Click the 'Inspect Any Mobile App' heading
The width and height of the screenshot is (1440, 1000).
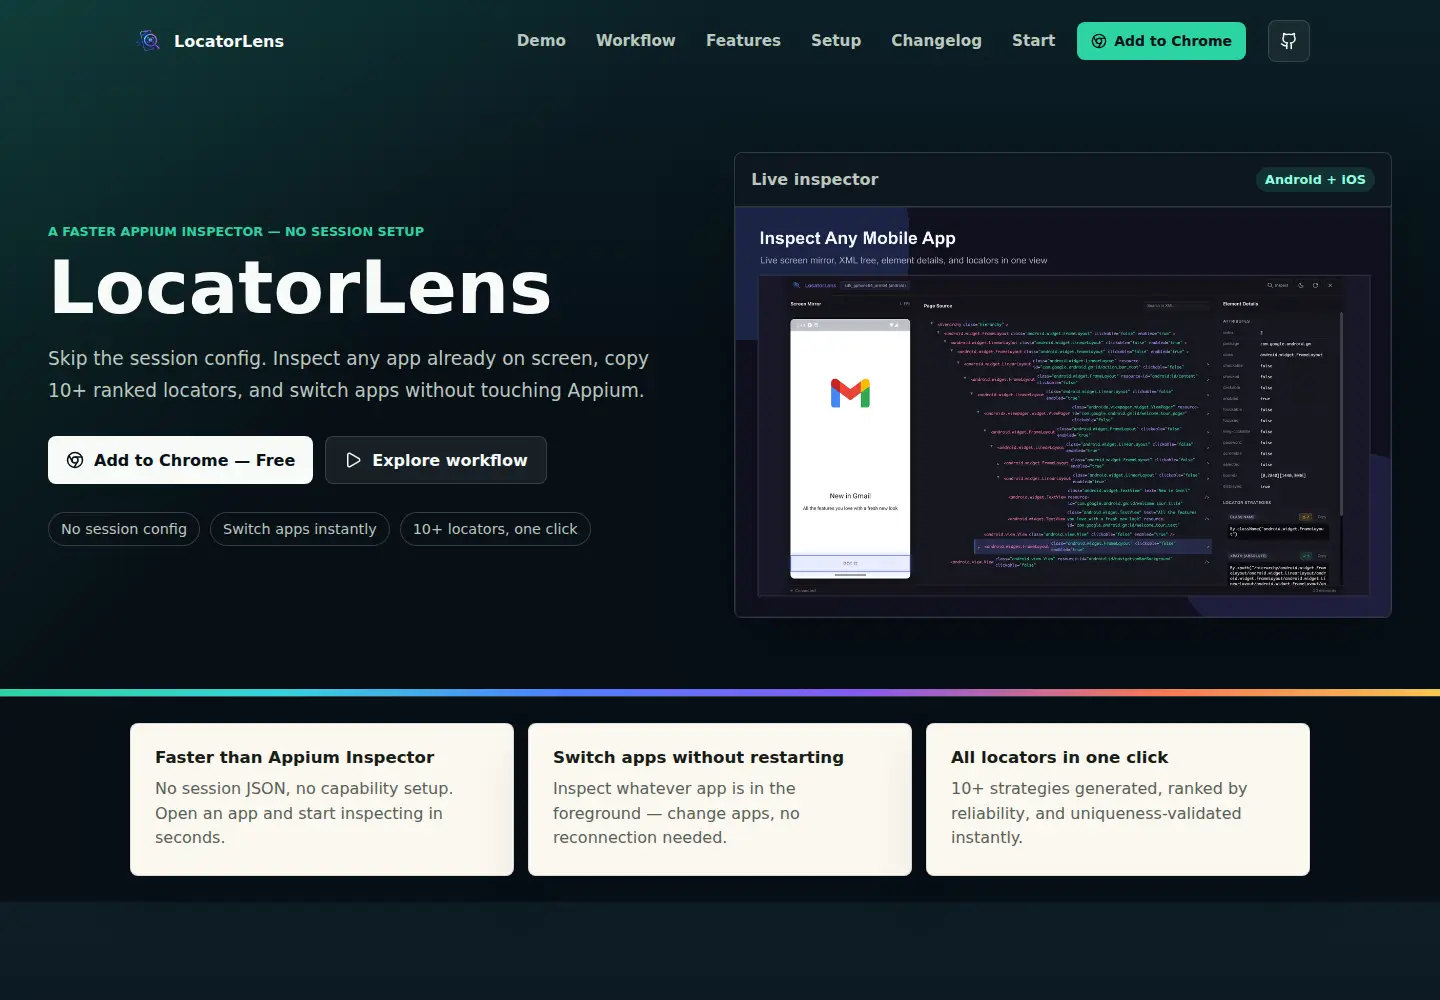(x=857, y=238)
